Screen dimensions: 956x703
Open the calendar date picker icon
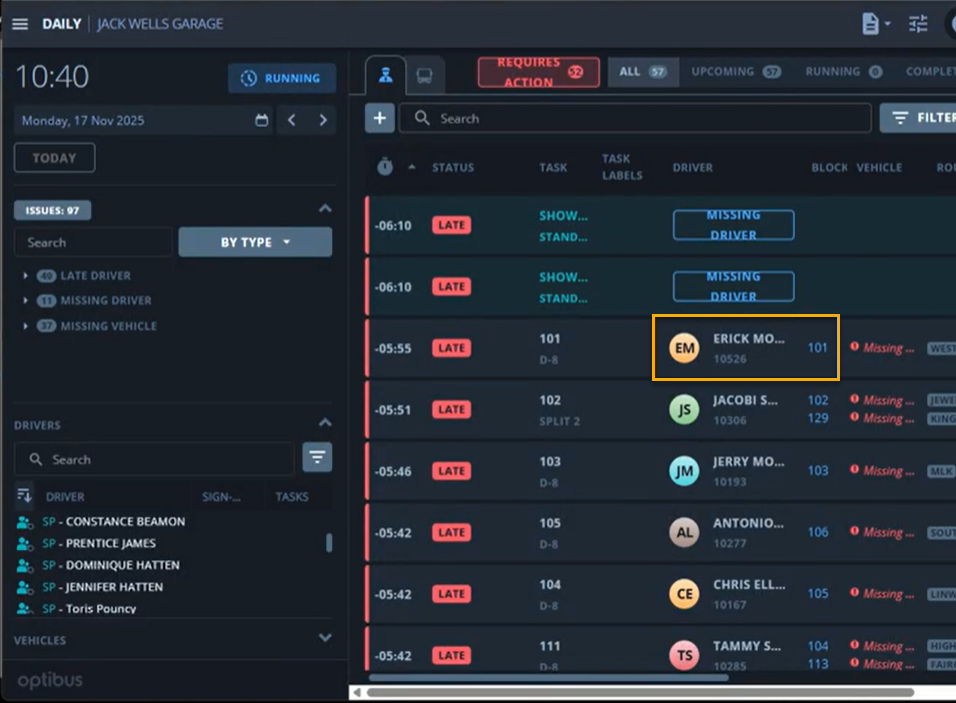[x=262, y=120]
